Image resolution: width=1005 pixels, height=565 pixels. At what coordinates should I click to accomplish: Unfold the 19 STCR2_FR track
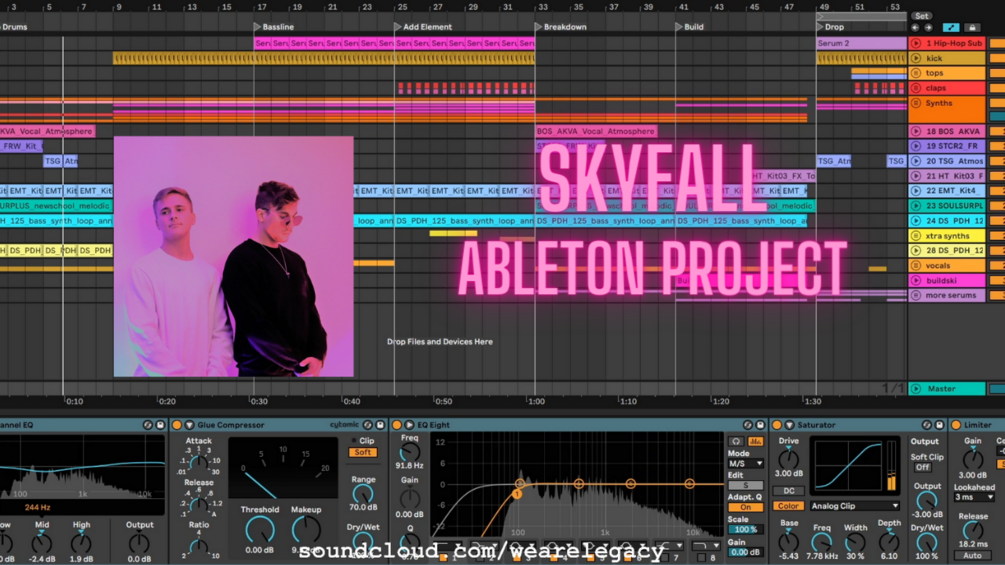[x=916, y=146]
